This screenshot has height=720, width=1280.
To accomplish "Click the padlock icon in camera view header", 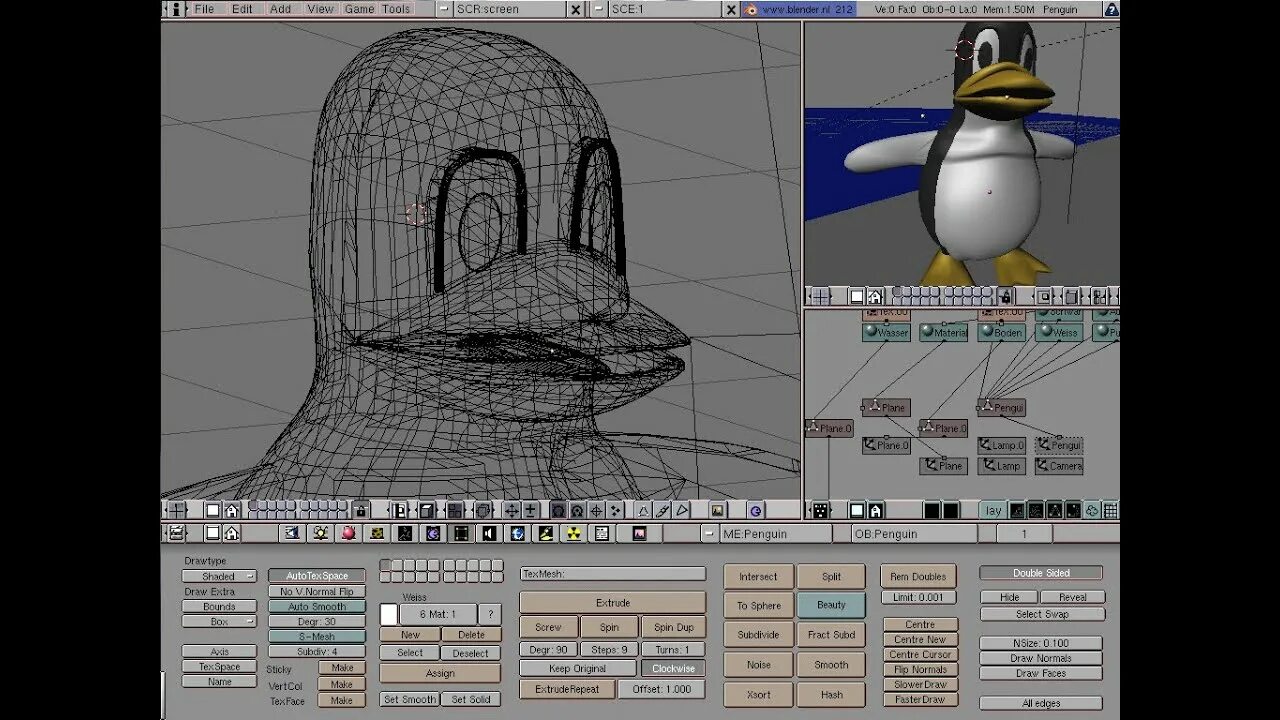I will click(x=1006, y=295).
